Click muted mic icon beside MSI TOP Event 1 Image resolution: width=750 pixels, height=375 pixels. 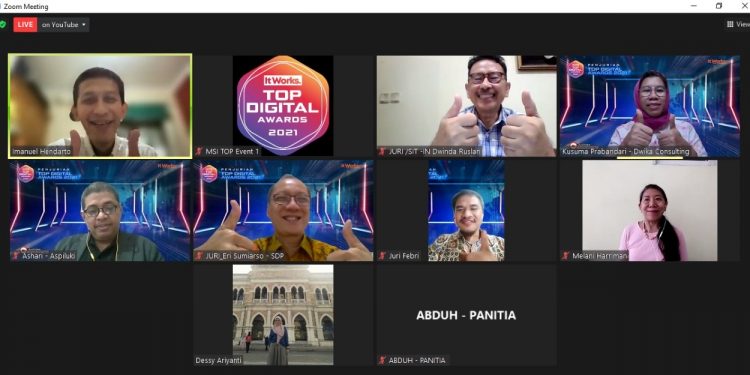(199, 151)
